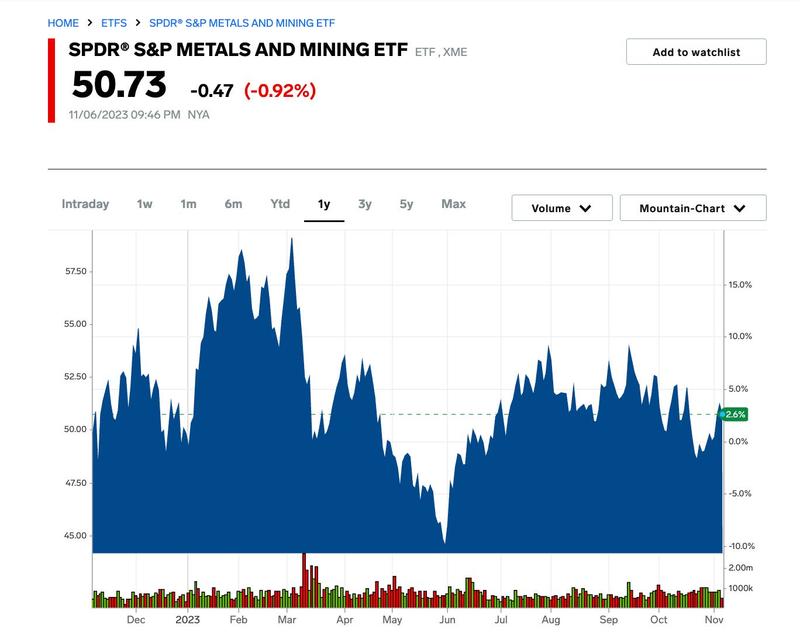This screenshot has width=800, height=643.
Task: Click the 2023 year axis label
Action: tap(187, 620)
